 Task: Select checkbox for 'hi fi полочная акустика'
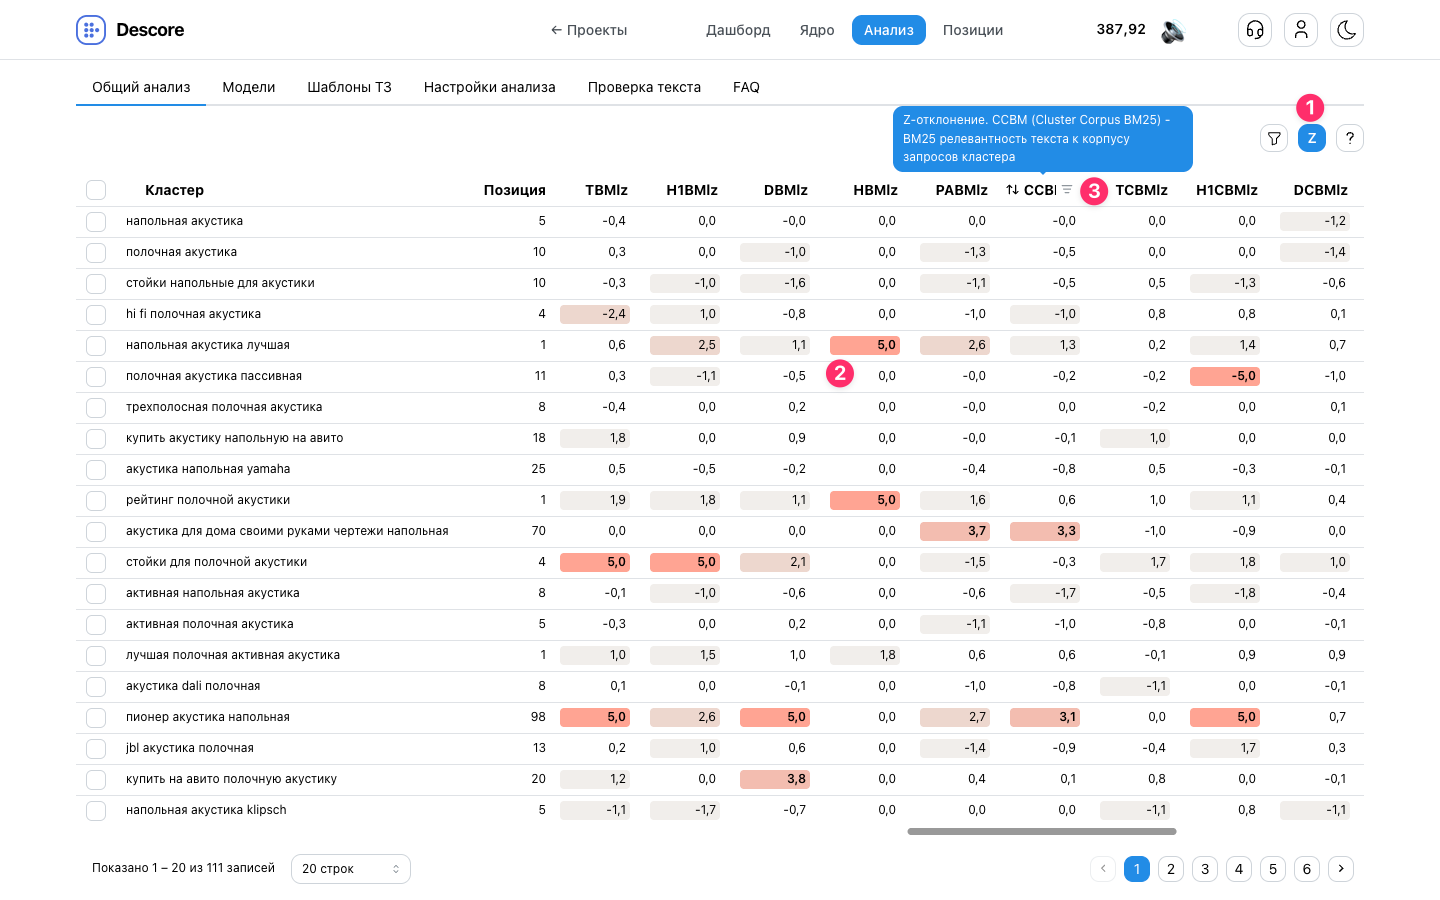tap(96, 314)
